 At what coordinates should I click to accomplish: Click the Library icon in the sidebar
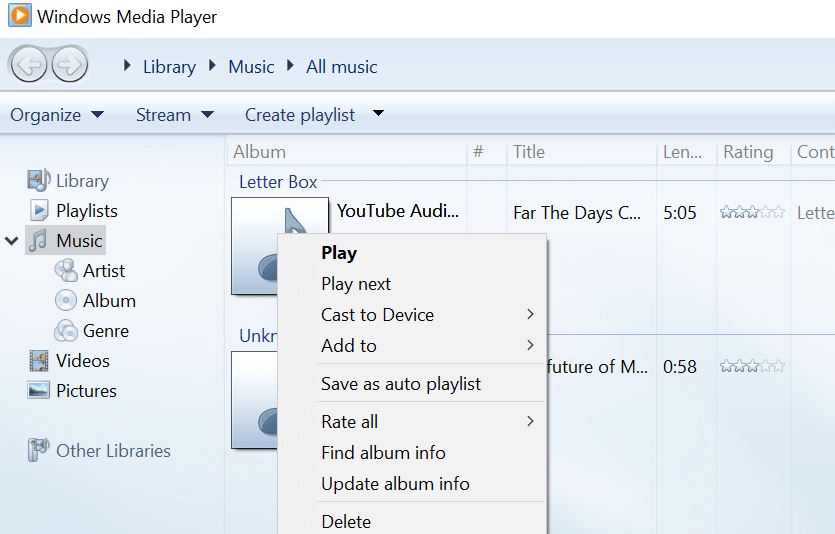(38, 180)
